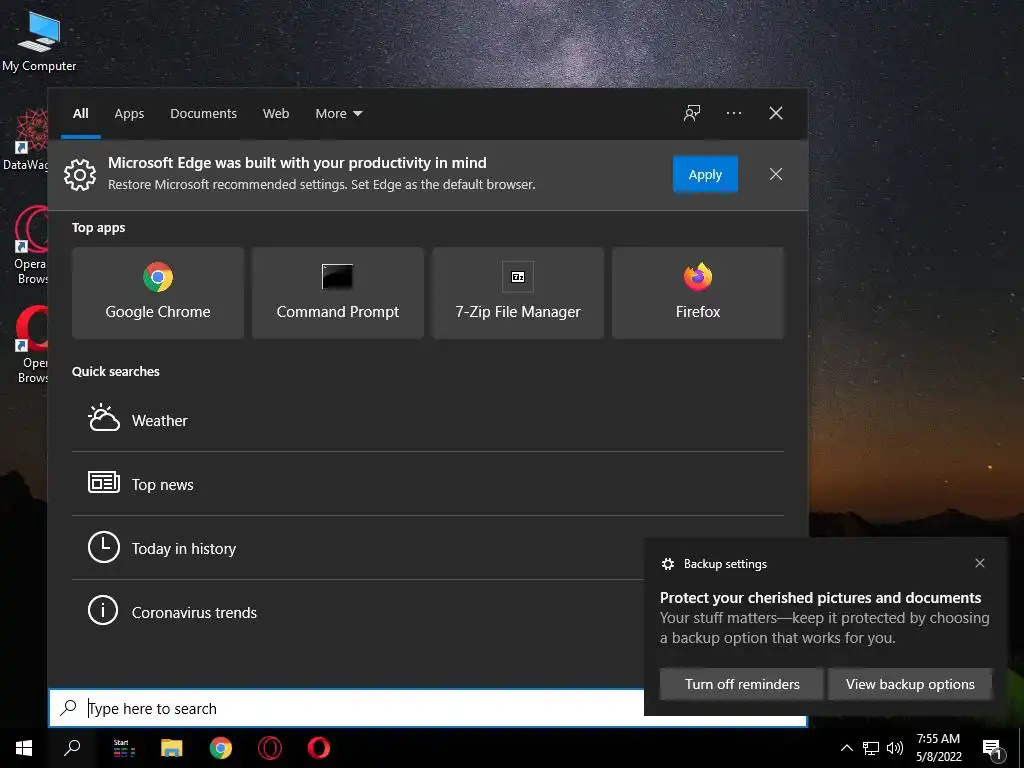Apply recommended Microsoft Edge settings

click(x=705, y=174)
